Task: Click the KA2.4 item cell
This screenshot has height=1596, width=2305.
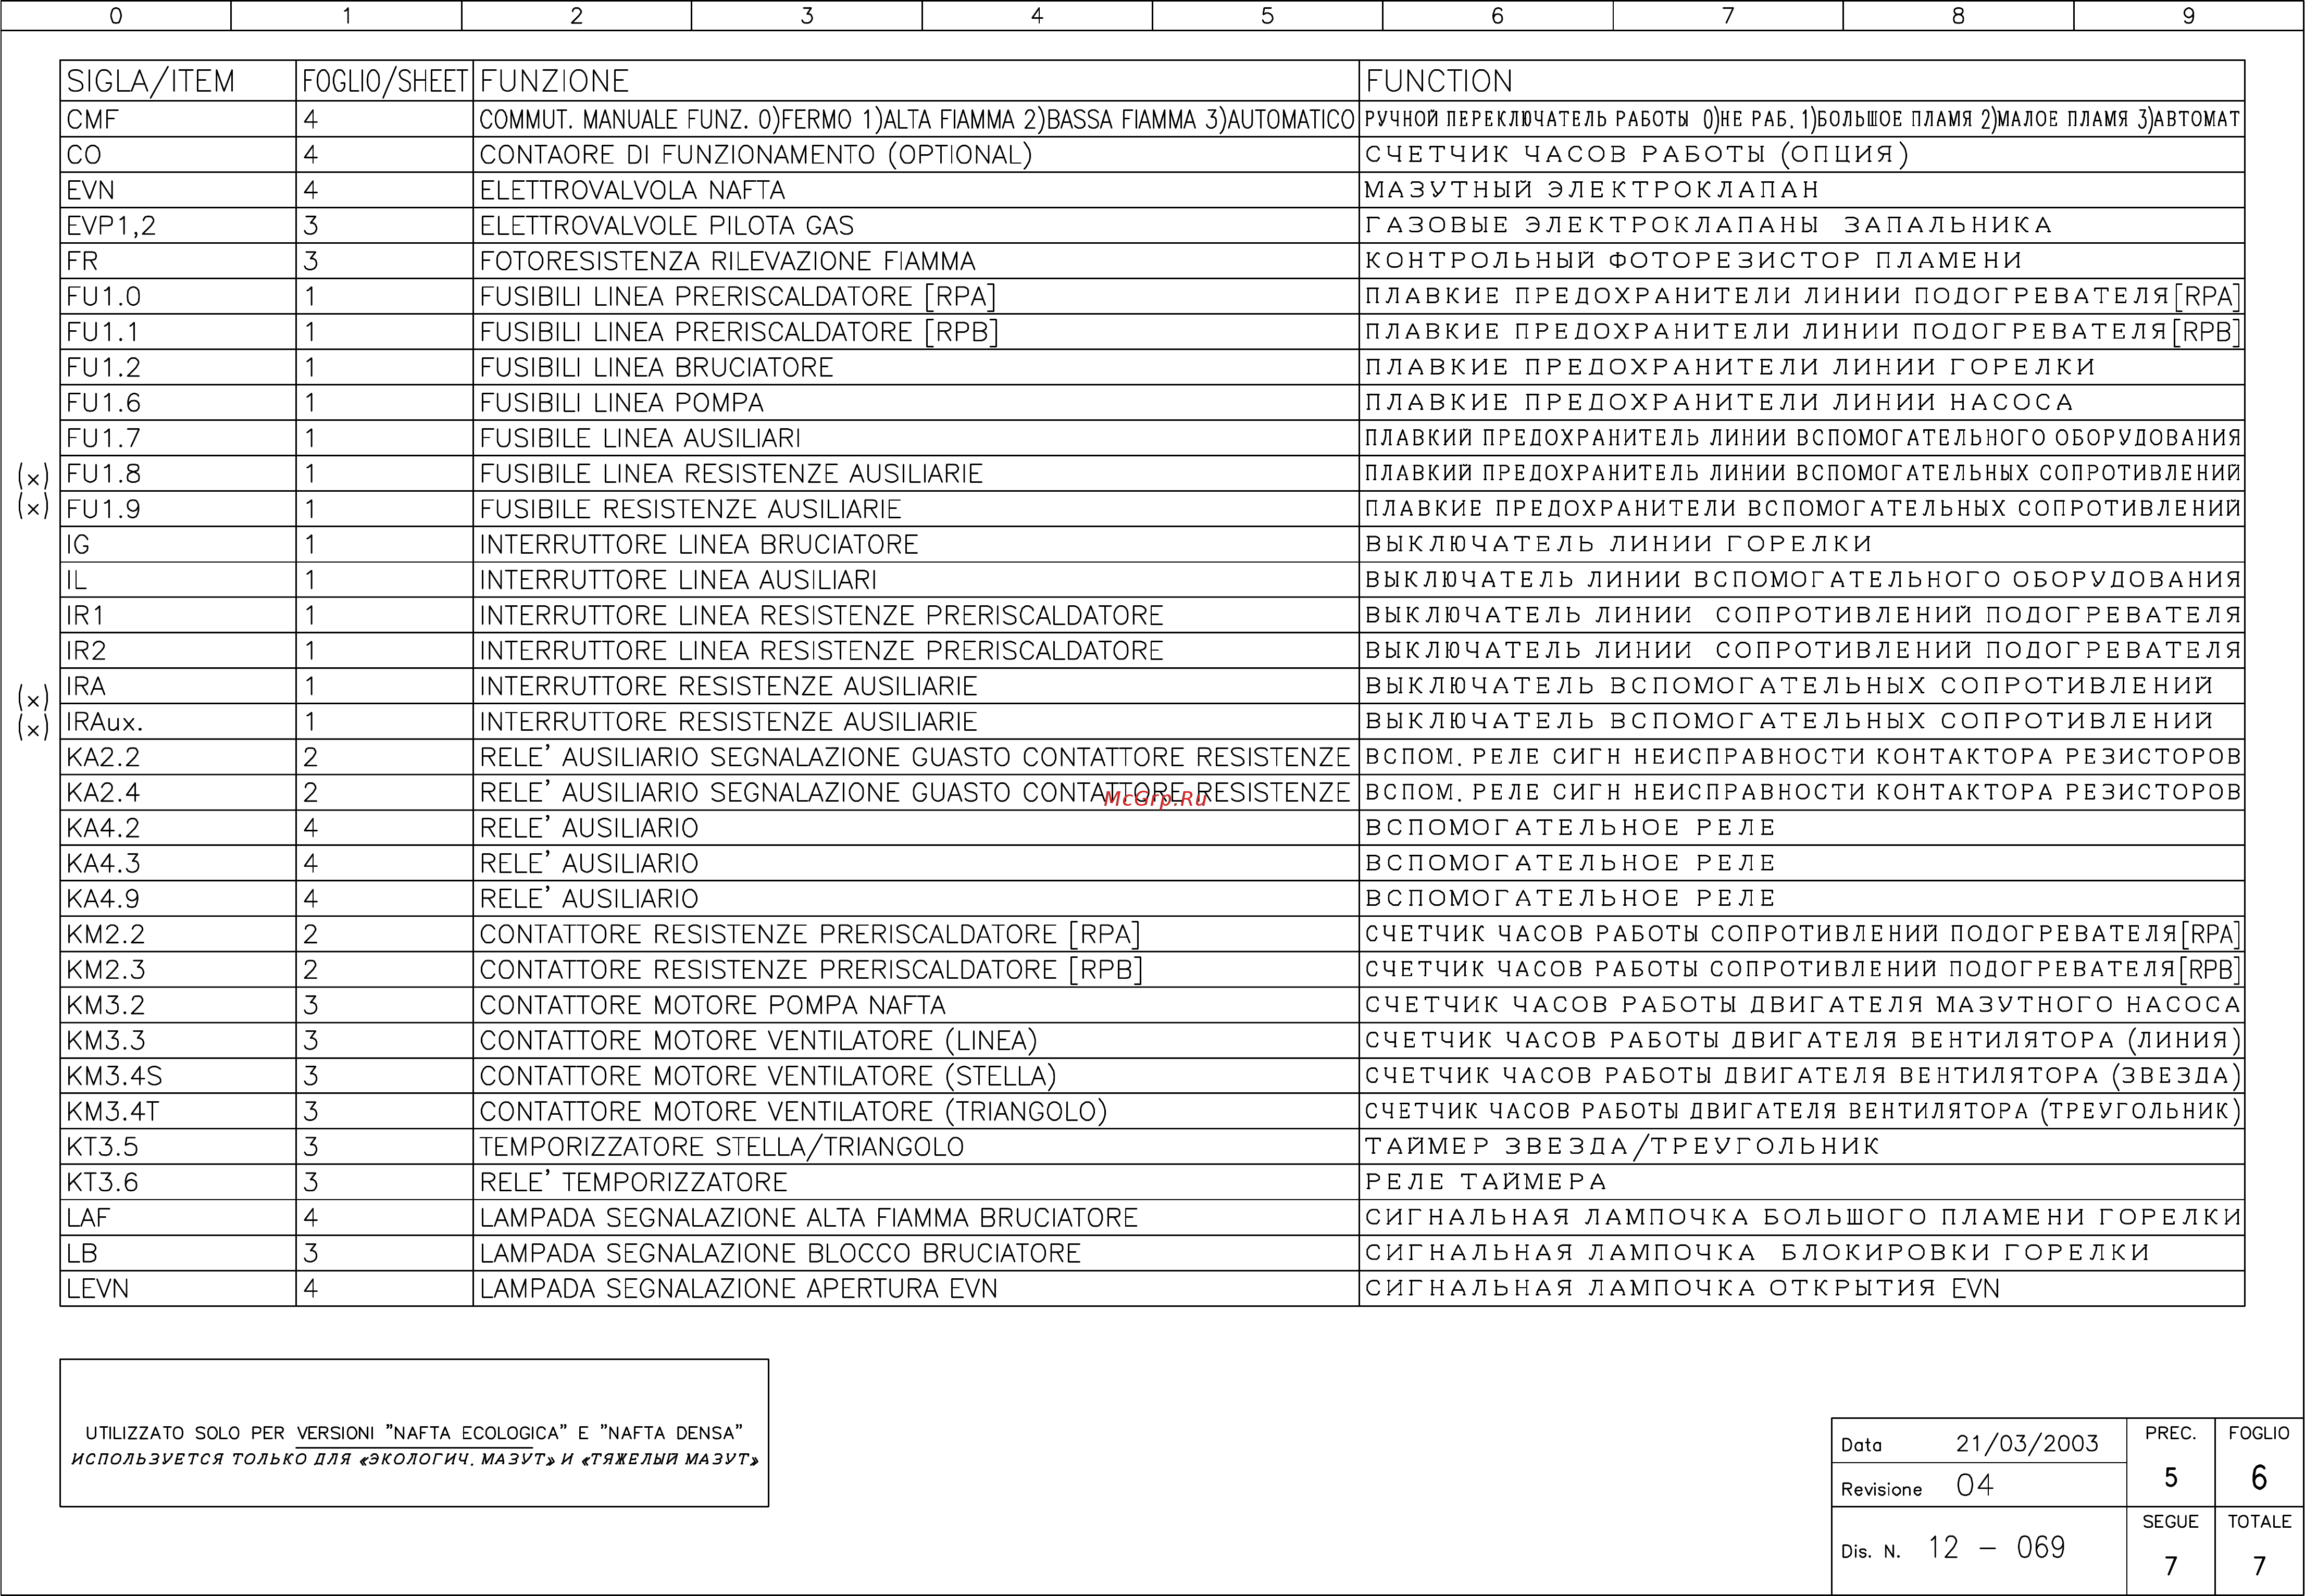Action: pos(177,793)
